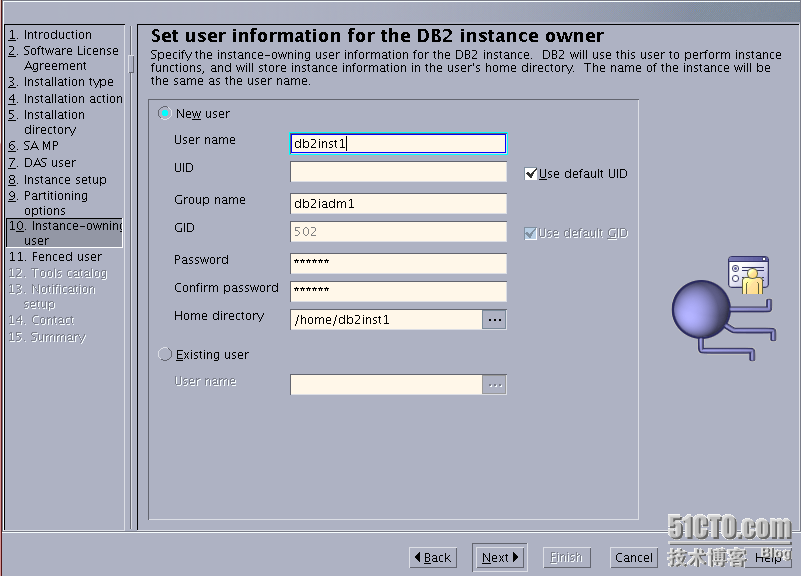Click the UID input field
The height and width of the screenshot is (576, 801).
[x=398, y=172]
